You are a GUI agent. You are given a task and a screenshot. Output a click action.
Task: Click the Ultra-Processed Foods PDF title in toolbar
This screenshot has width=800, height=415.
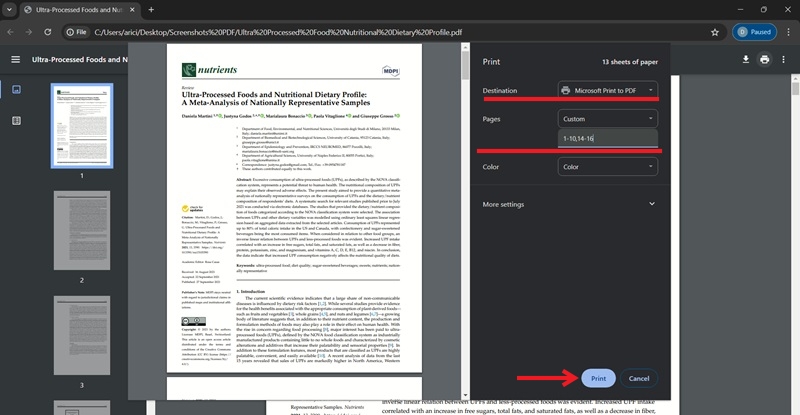coord(80,60)
